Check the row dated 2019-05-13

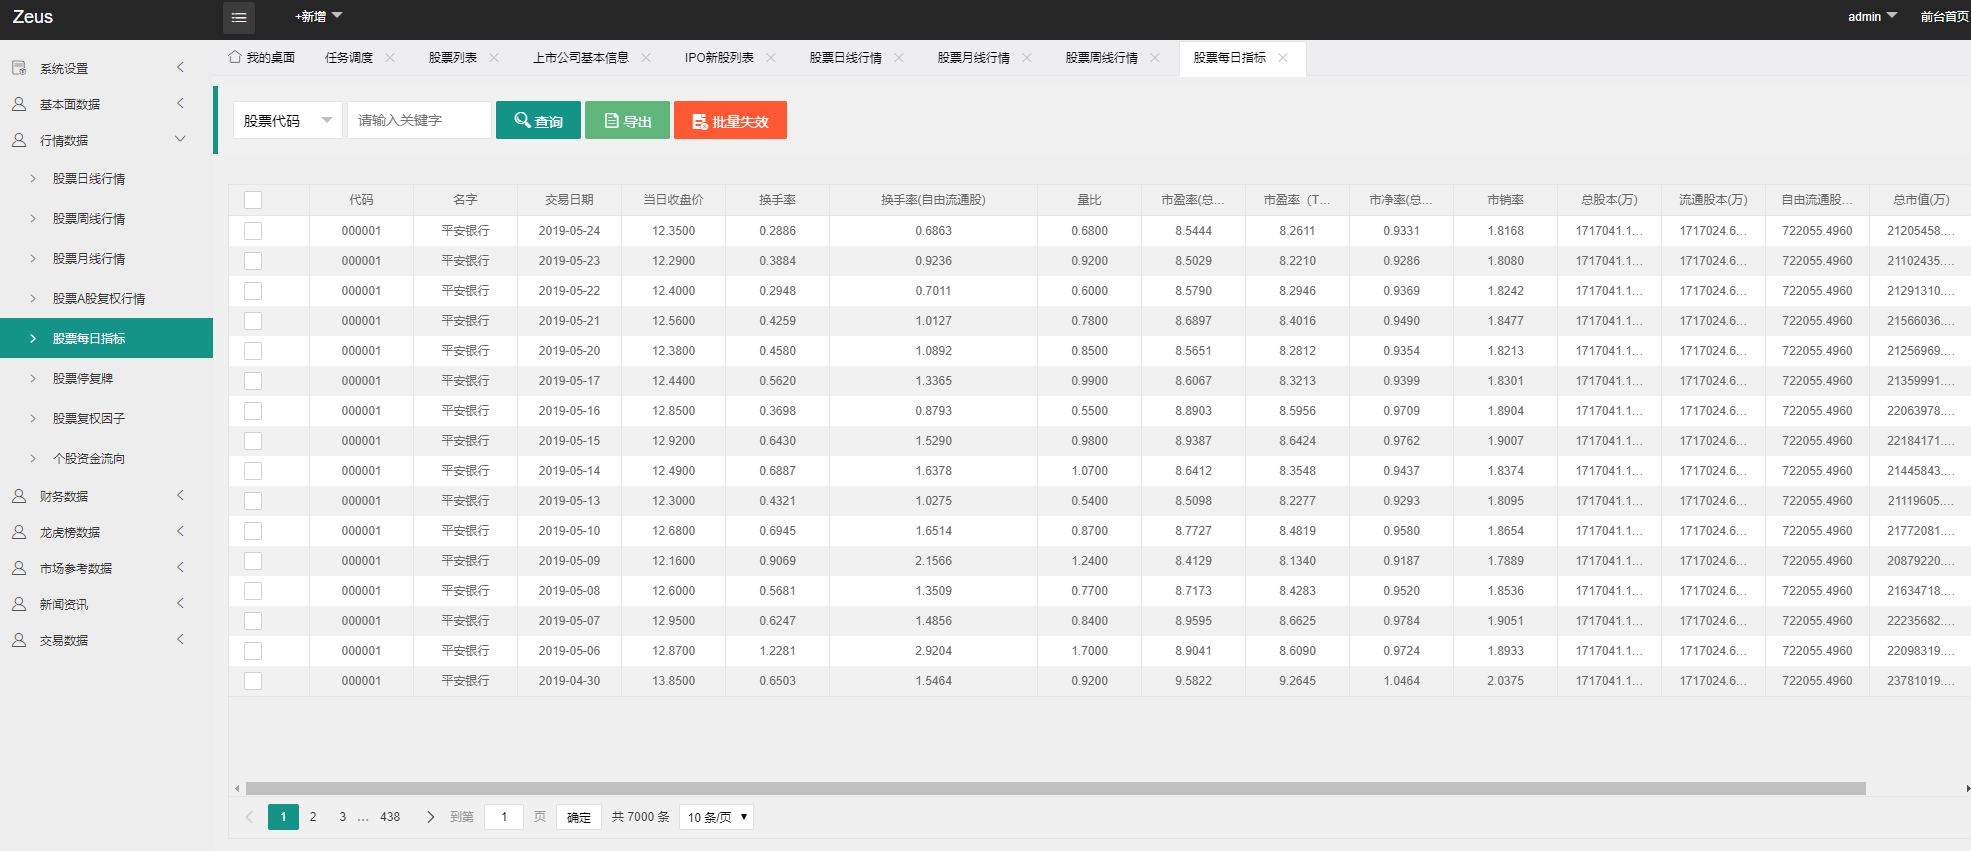coord(253,501)
